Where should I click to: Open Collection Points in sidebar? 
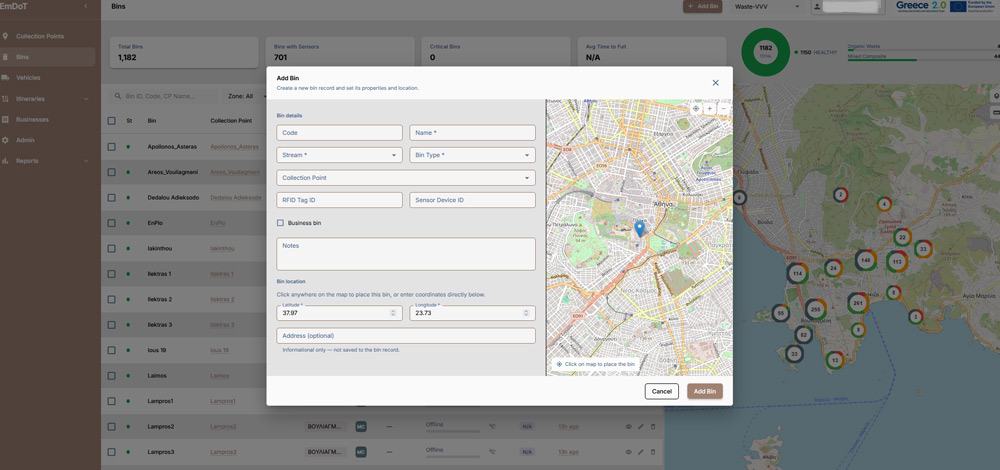40,36
